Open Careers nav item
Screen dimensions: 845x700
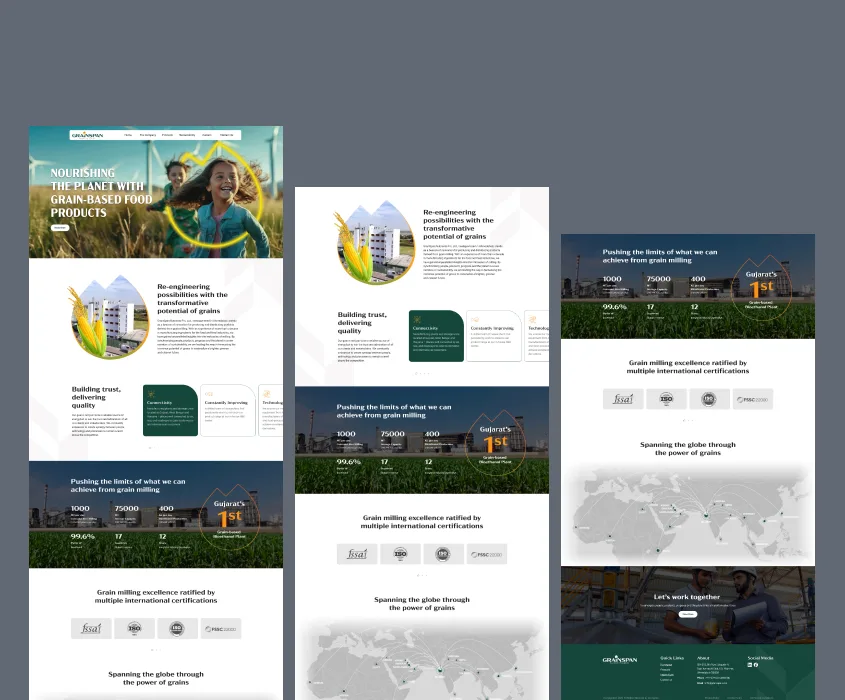pyautogui.click(x=206, y=135)
